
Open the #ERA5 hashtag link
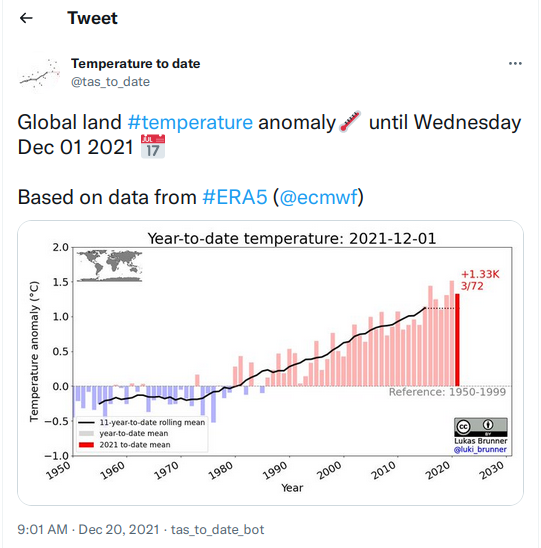point(235,197)
